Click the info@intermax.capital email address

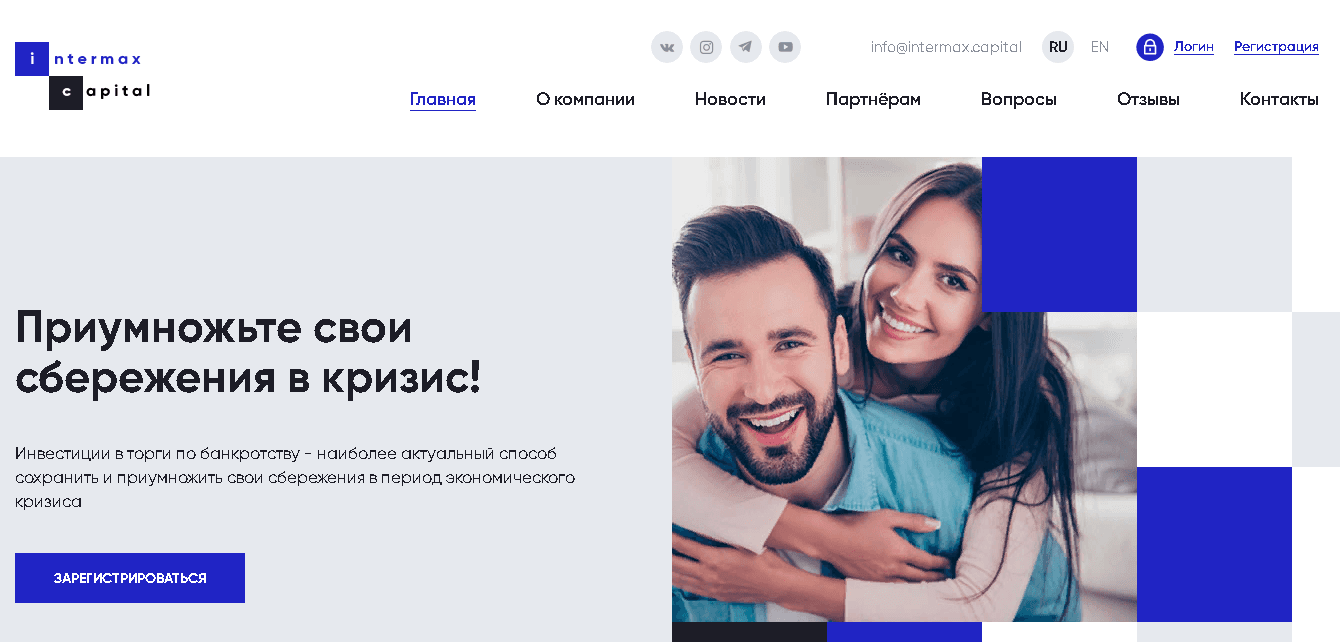pos(946,47)
